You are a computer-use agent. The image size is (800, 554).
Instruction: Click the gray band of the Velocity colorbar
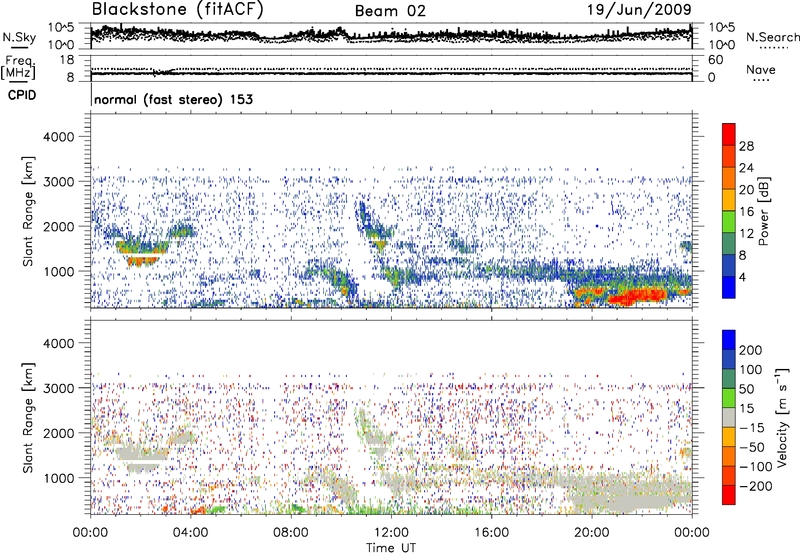pyautogui.click(x=729, y=418)
